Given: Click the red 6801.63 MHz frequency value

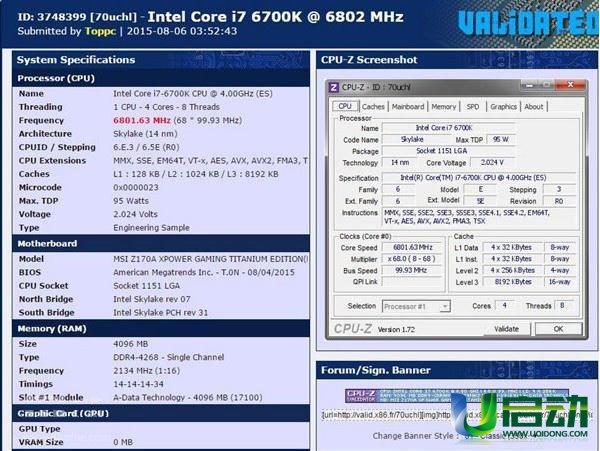Looking at the screenshot, I should coord(142,120).
